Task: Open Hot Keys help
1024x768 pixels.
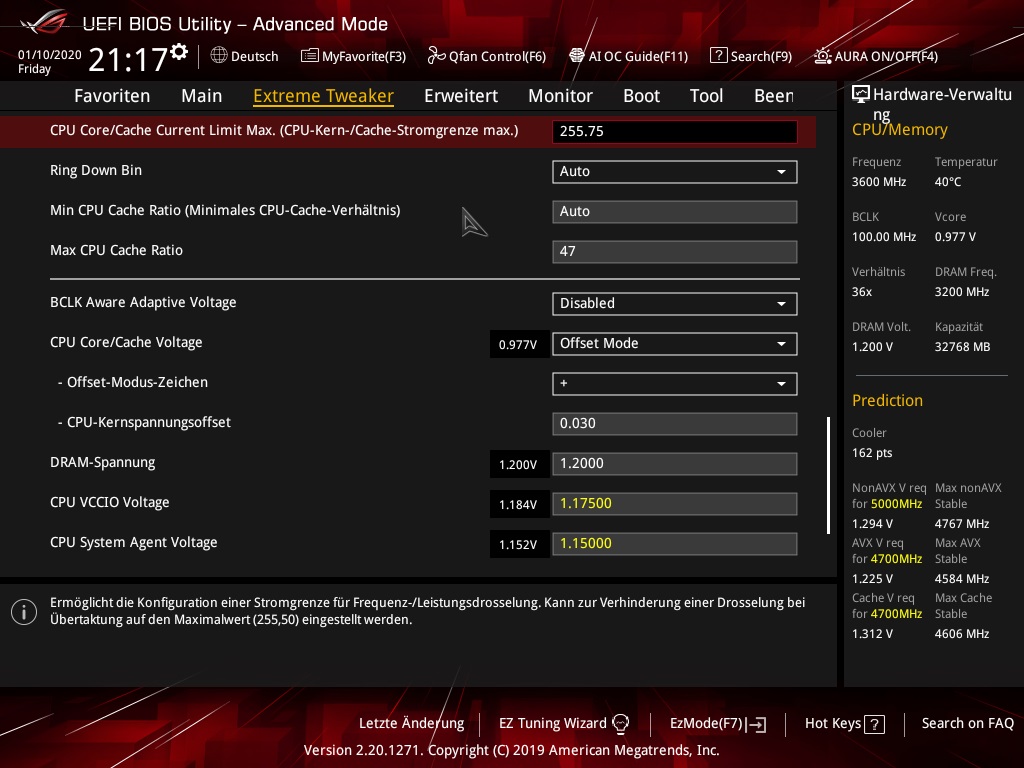Action: (844, 724)
